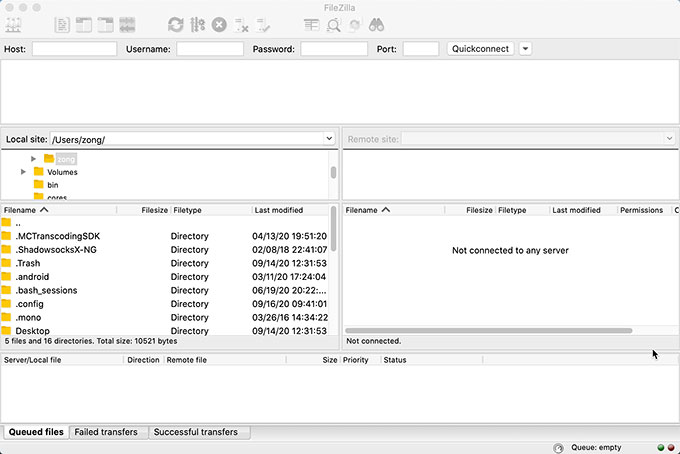Sort remote list by Filesize column
Viewport: 680px width, 454px height.
pos(470,210)
